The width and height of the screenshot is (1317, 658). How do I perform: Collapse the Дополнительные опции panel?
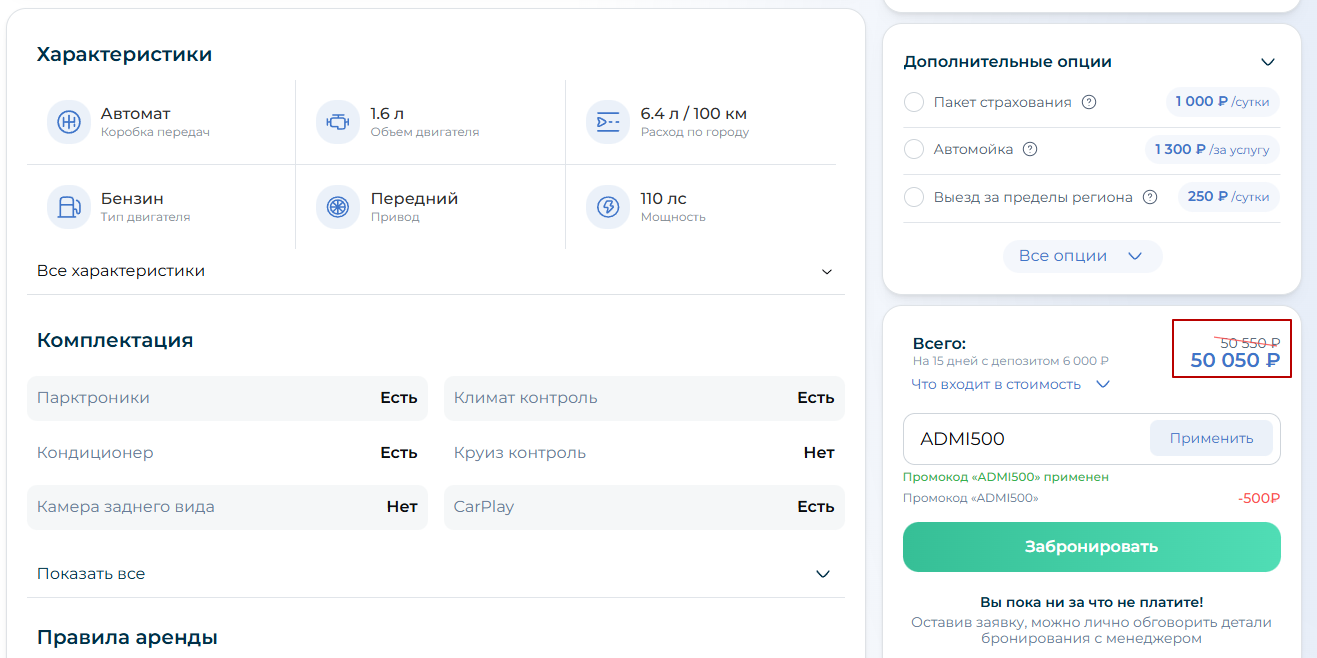(x=1267, y=62)
